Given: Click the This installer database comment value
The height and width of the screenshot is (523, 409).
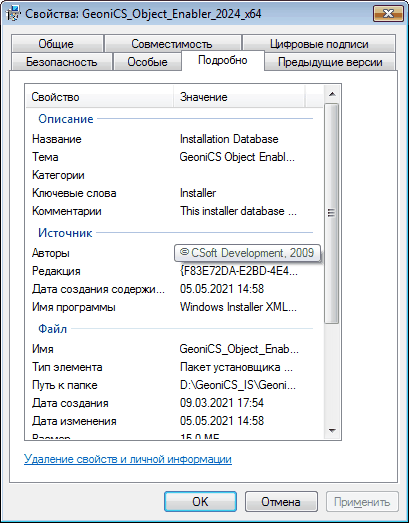Looking at the screenshot, I should 238,211.
